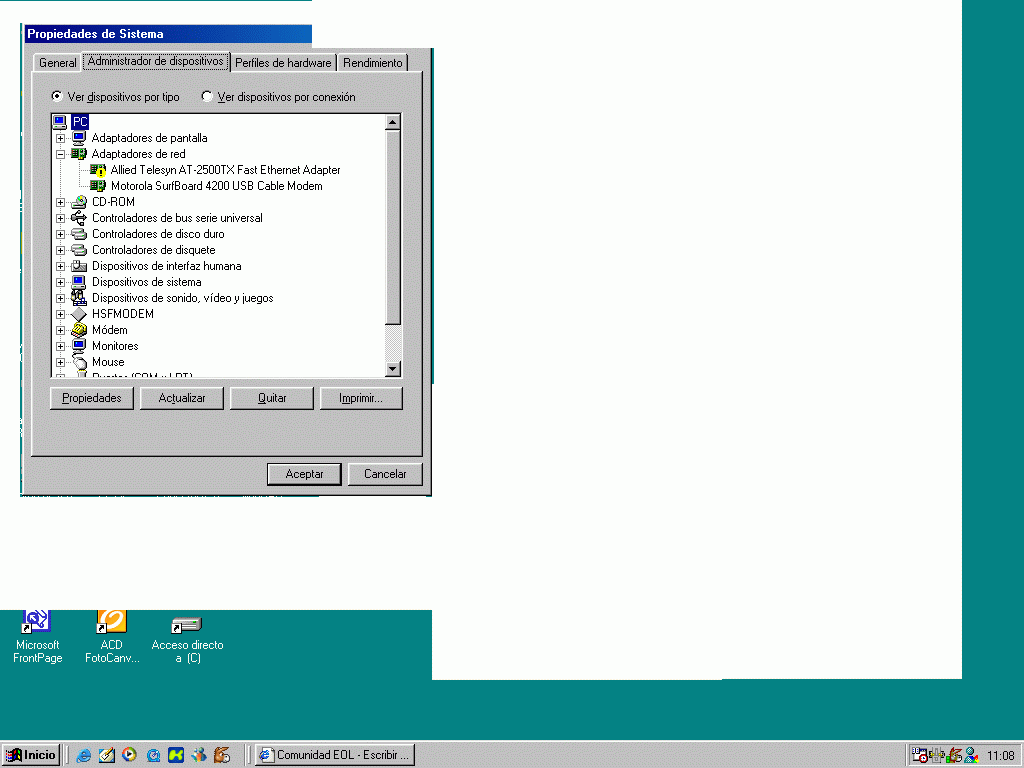Select 'Allied Telesyn AT-2500TX Fast Ethernet Adapter' text

[x=225, y=170]
